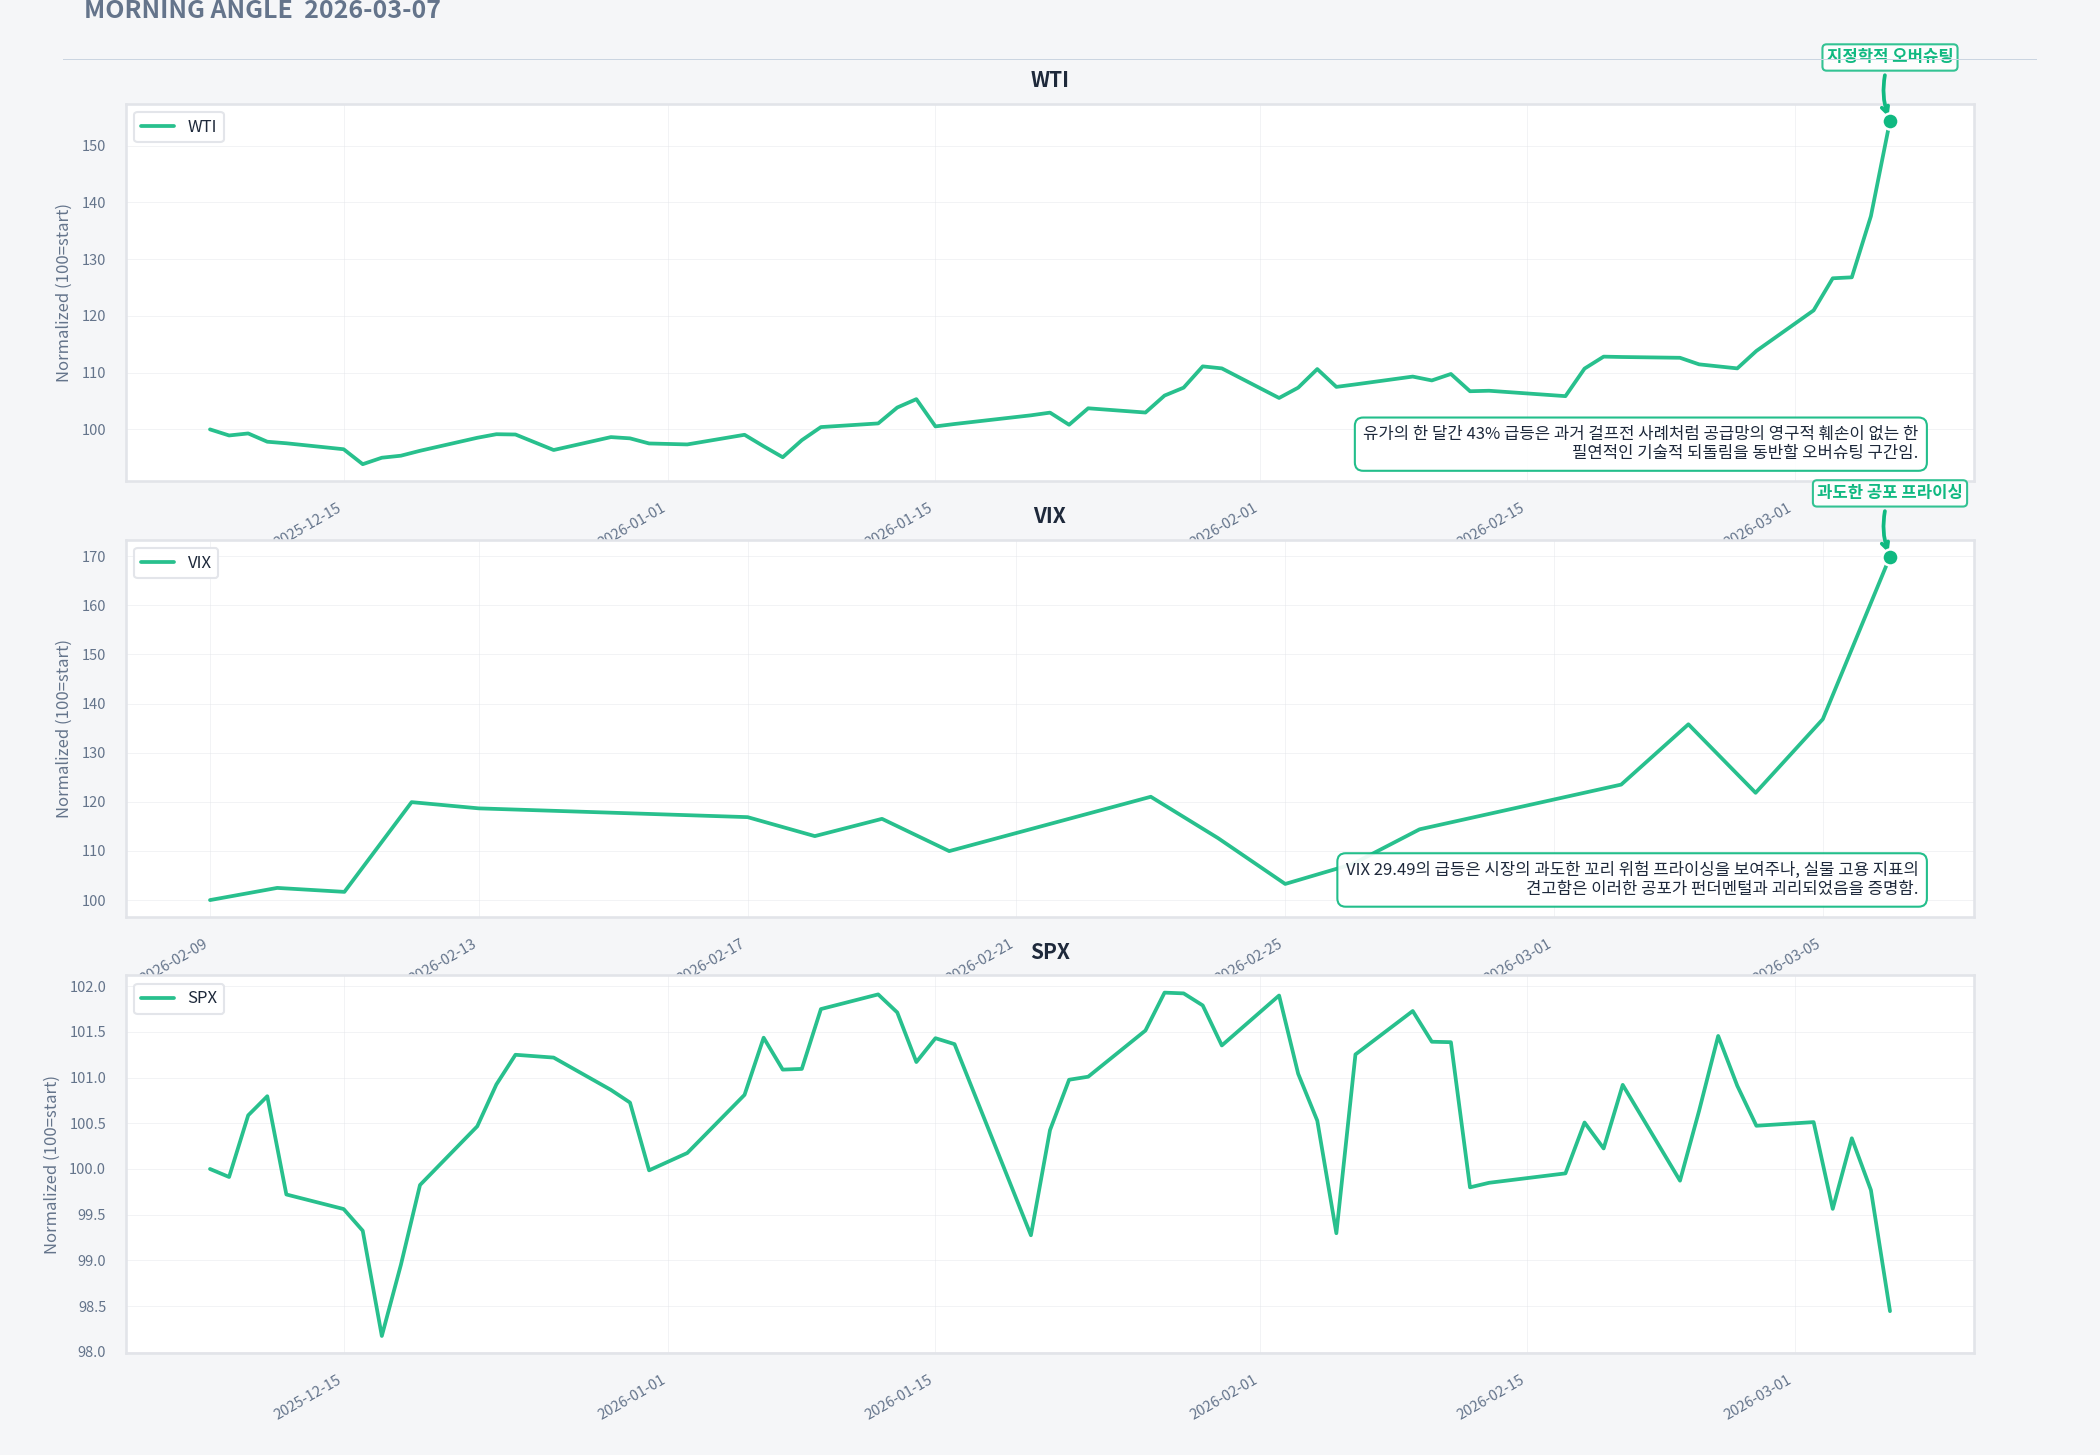The height and width of the screenshot is (1455, 2100).
Task: Click the WTI chart title
Action: coord(1049,80)
